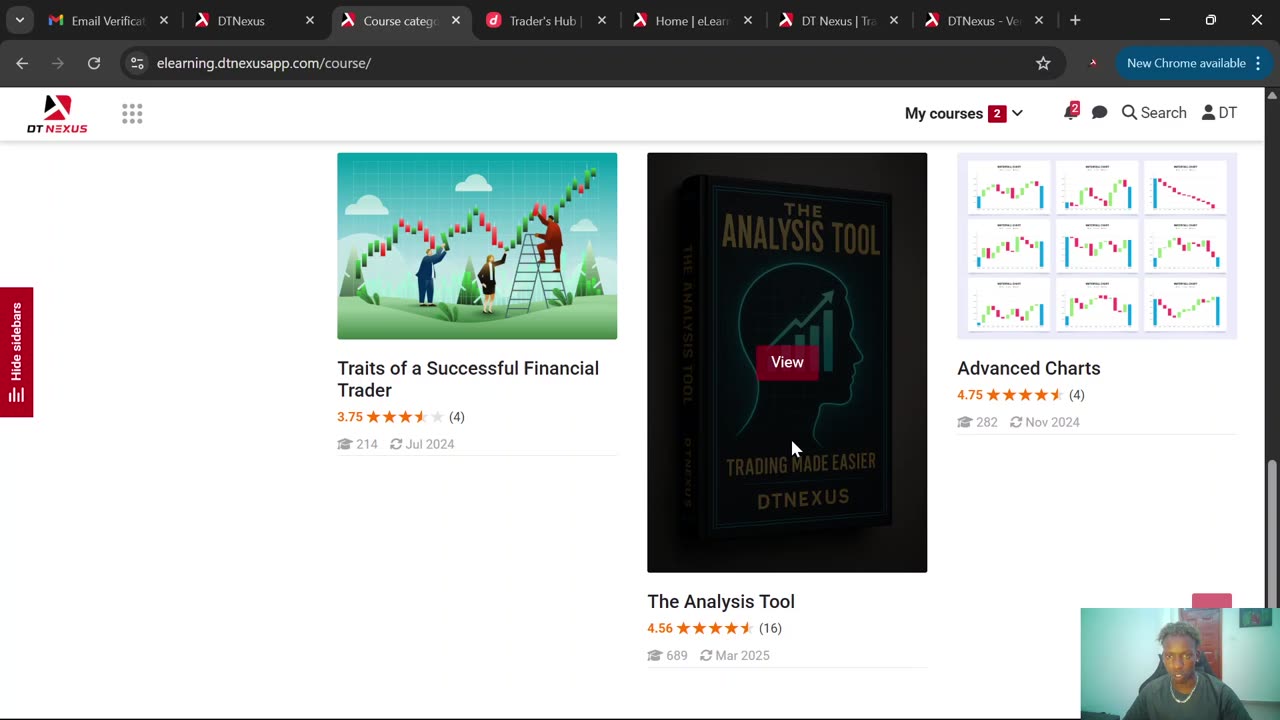Open Traits of a Successful Financial Trader title
Viewport: 1280px width, 720px height.
point(468,379)
